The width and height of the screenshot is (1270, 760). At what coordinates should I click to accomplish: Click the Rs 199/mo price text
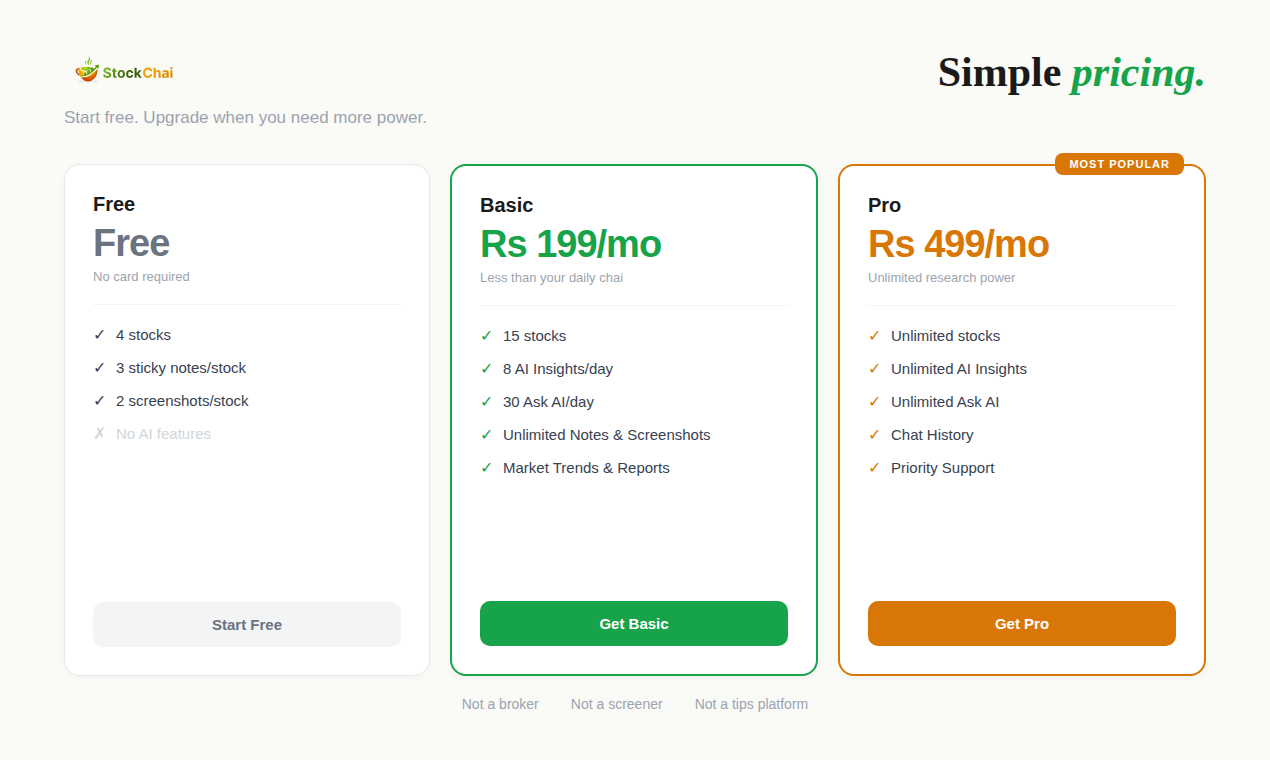[x=570, y=244]
